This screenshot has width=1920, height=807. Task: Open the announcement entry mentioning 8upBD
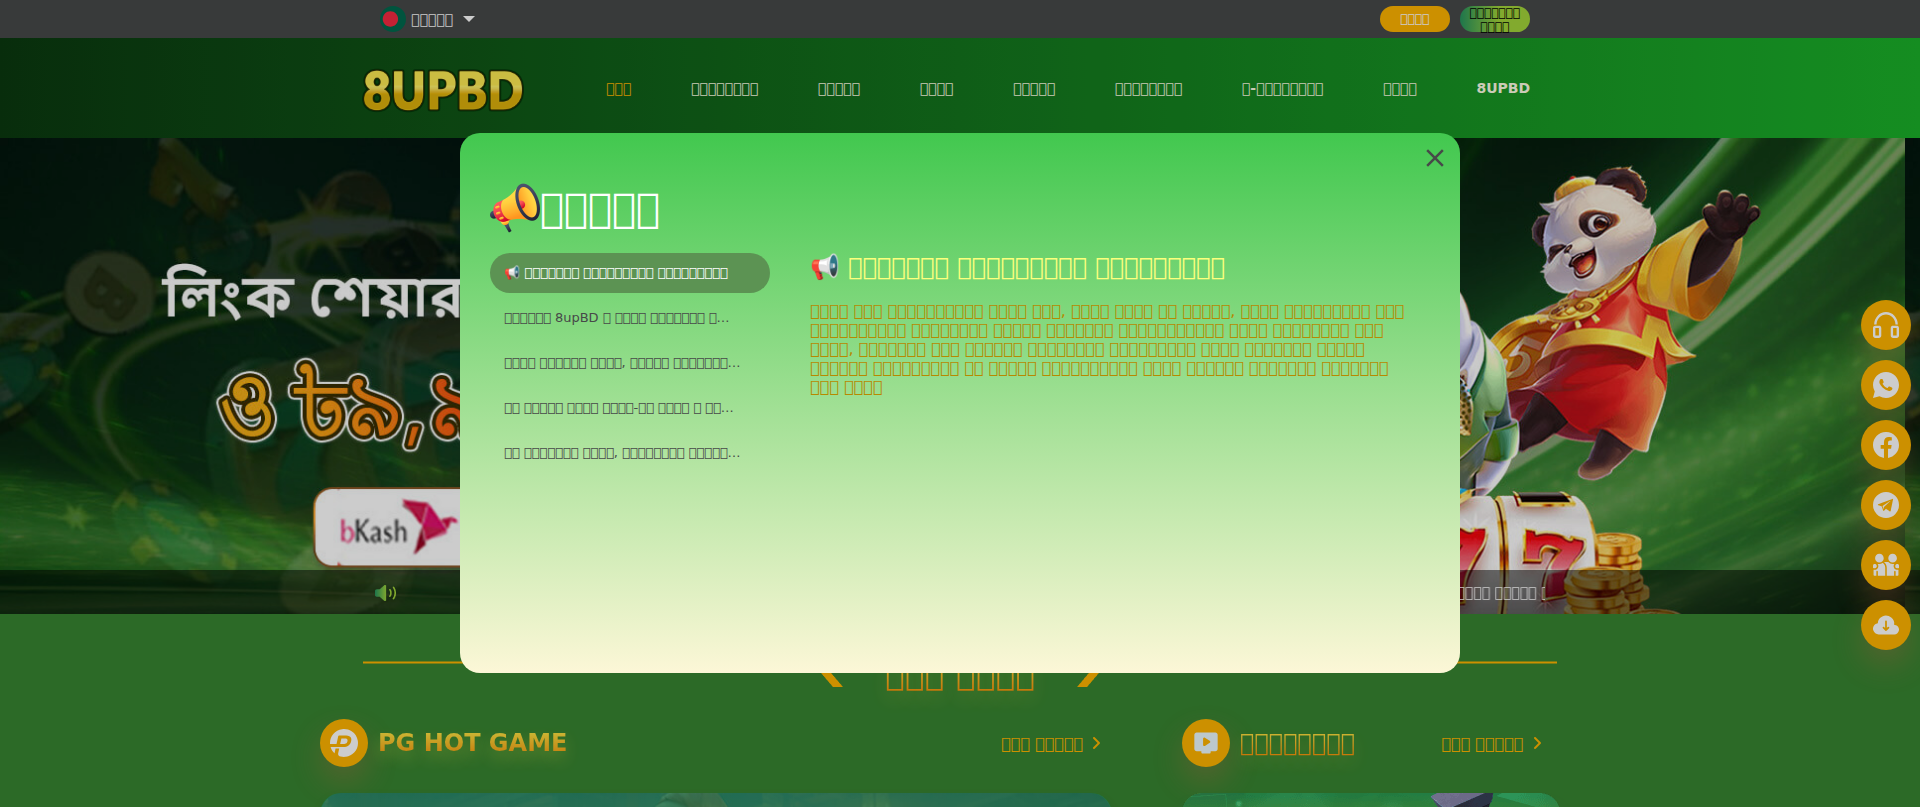[630, 318]
